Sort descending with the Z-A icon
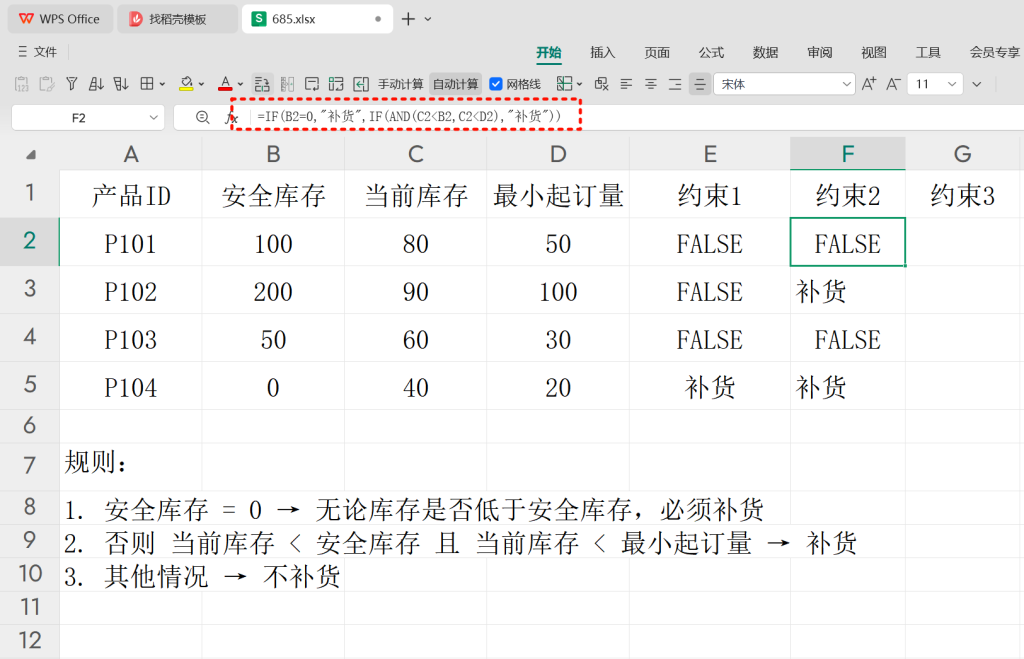 pyautogui.click(x=121, y=84)
